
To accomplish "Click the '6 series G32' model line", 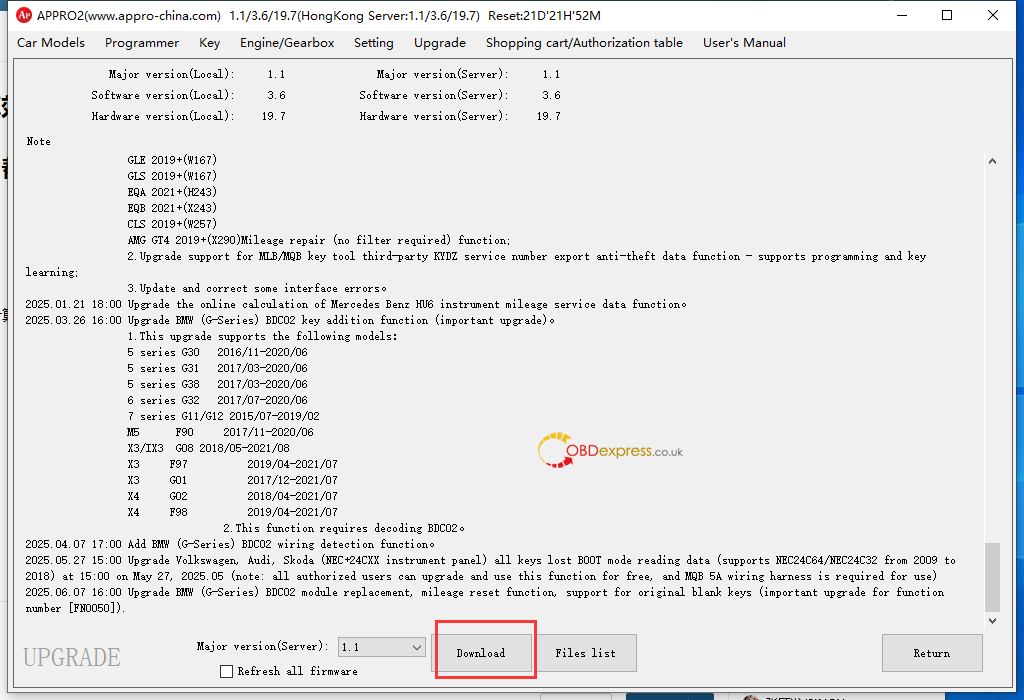I will tap(217, 400).
